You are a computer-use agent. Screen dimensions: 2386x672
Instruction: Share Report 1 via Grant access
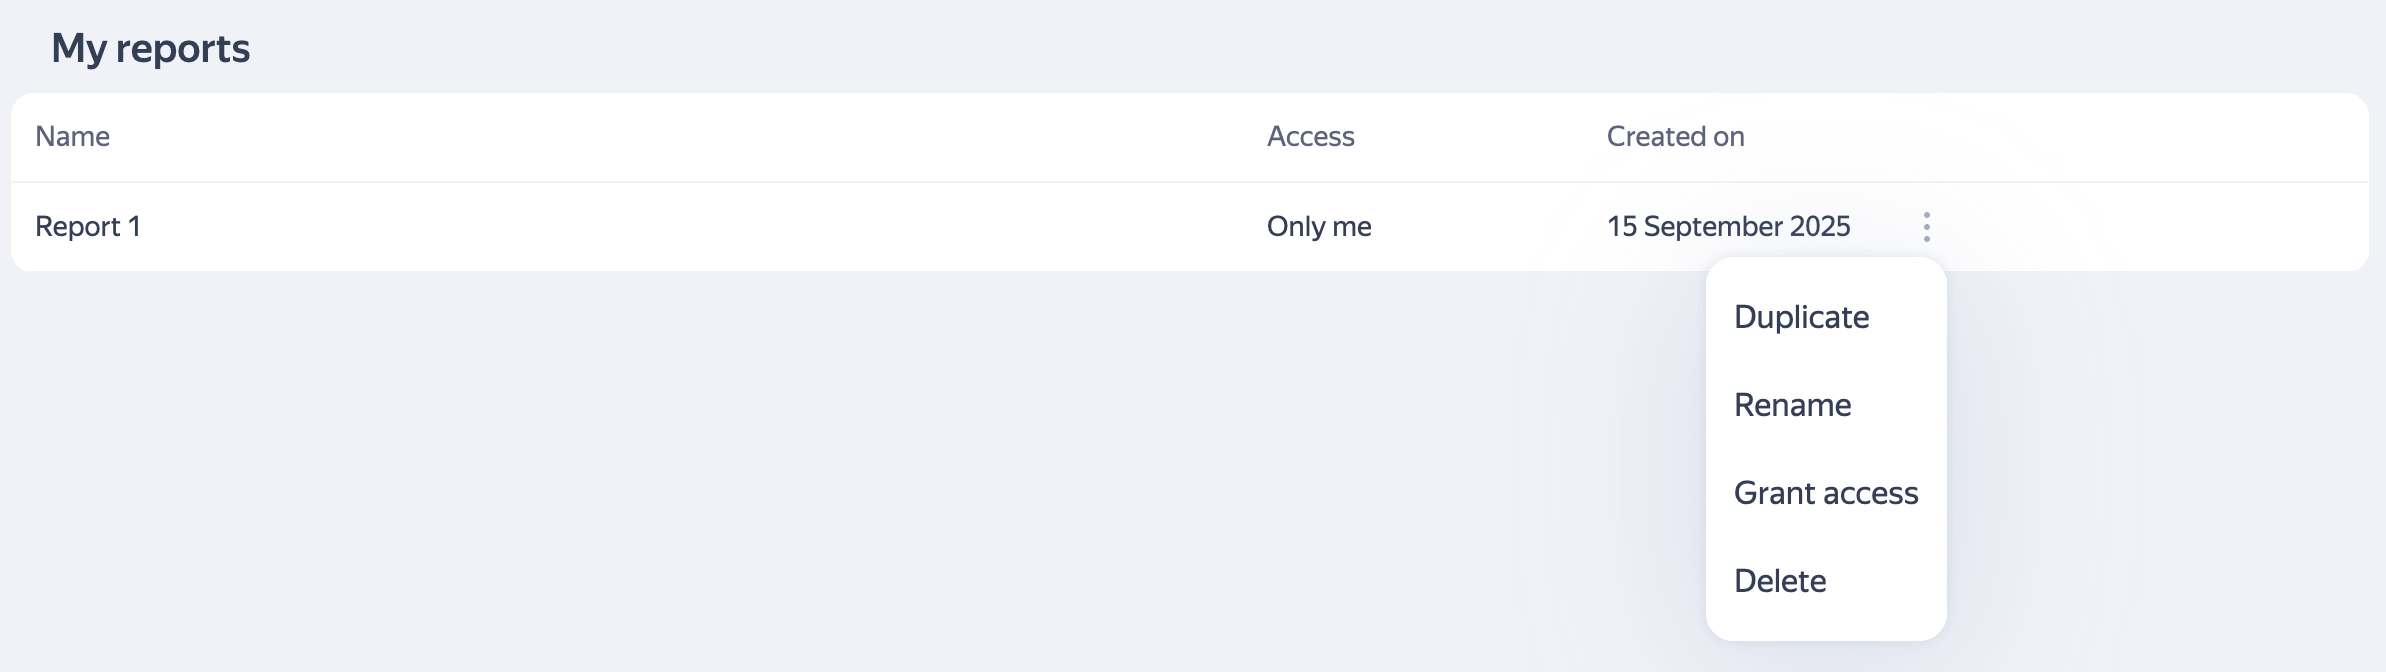(1825, 493)
